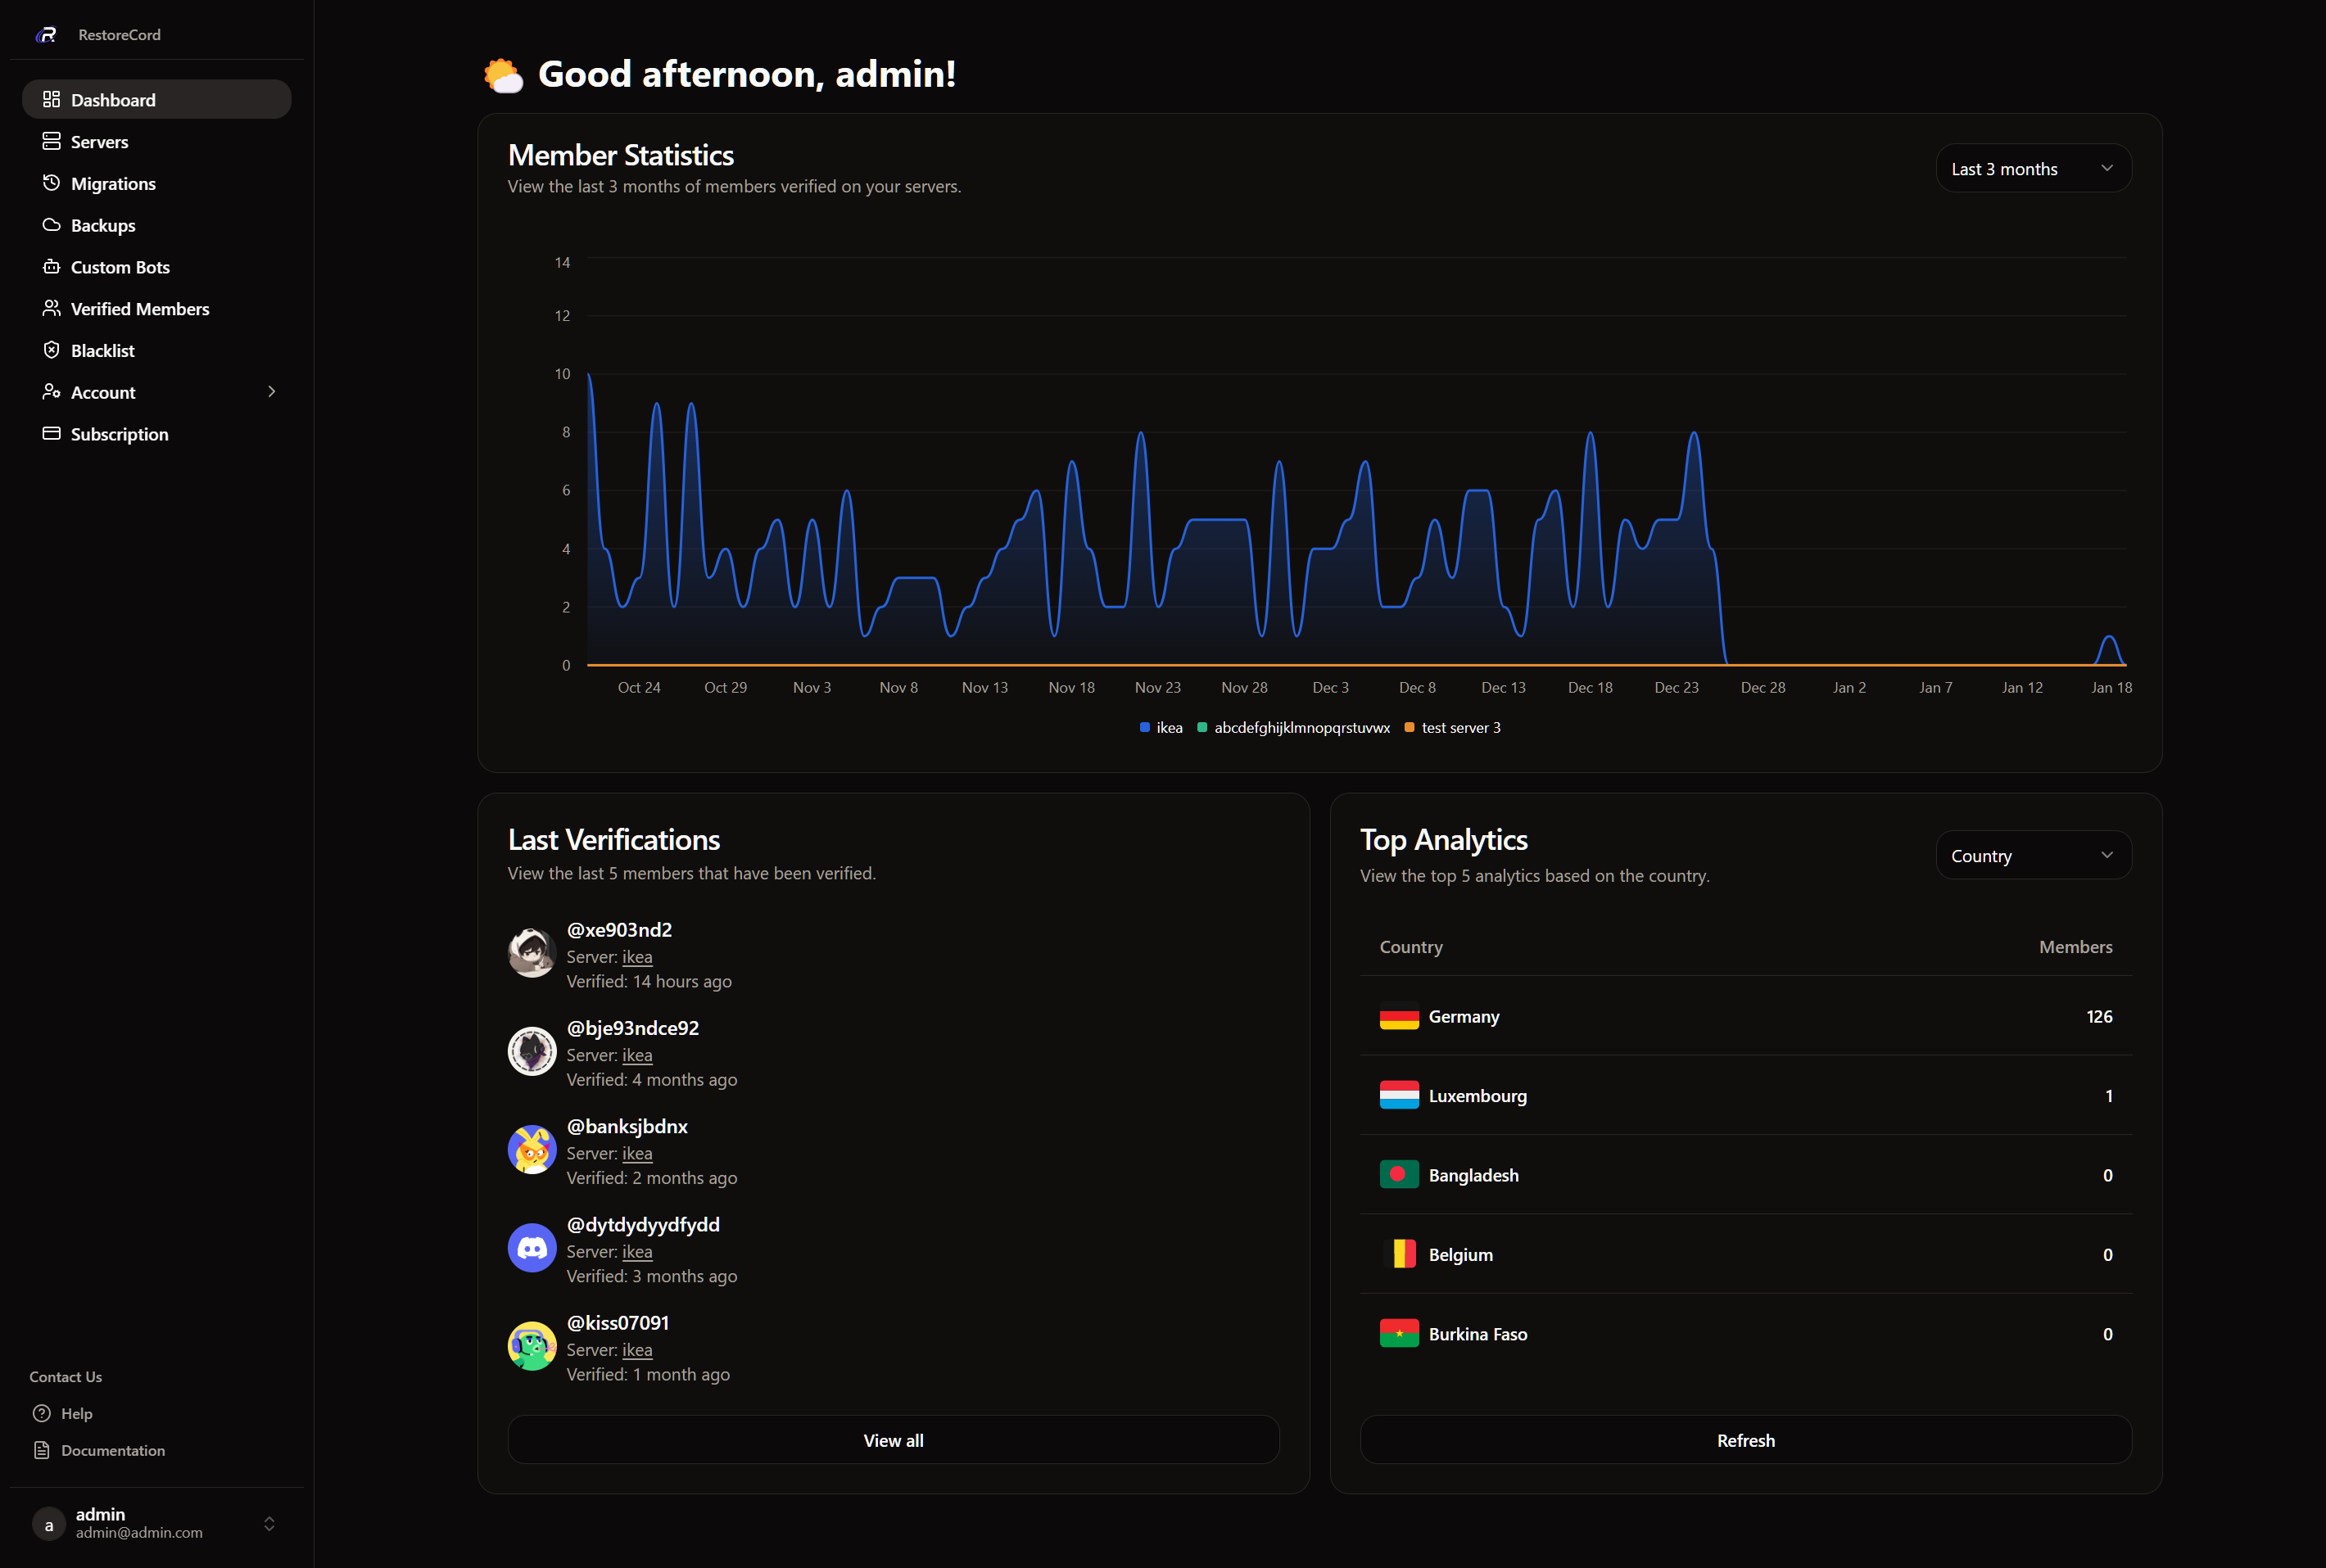The height and width of the screenshot is (1568, 2326).
Task: Click the Discord avatar of @dytdydyydfydd
Action: (x=532, y=1248)
